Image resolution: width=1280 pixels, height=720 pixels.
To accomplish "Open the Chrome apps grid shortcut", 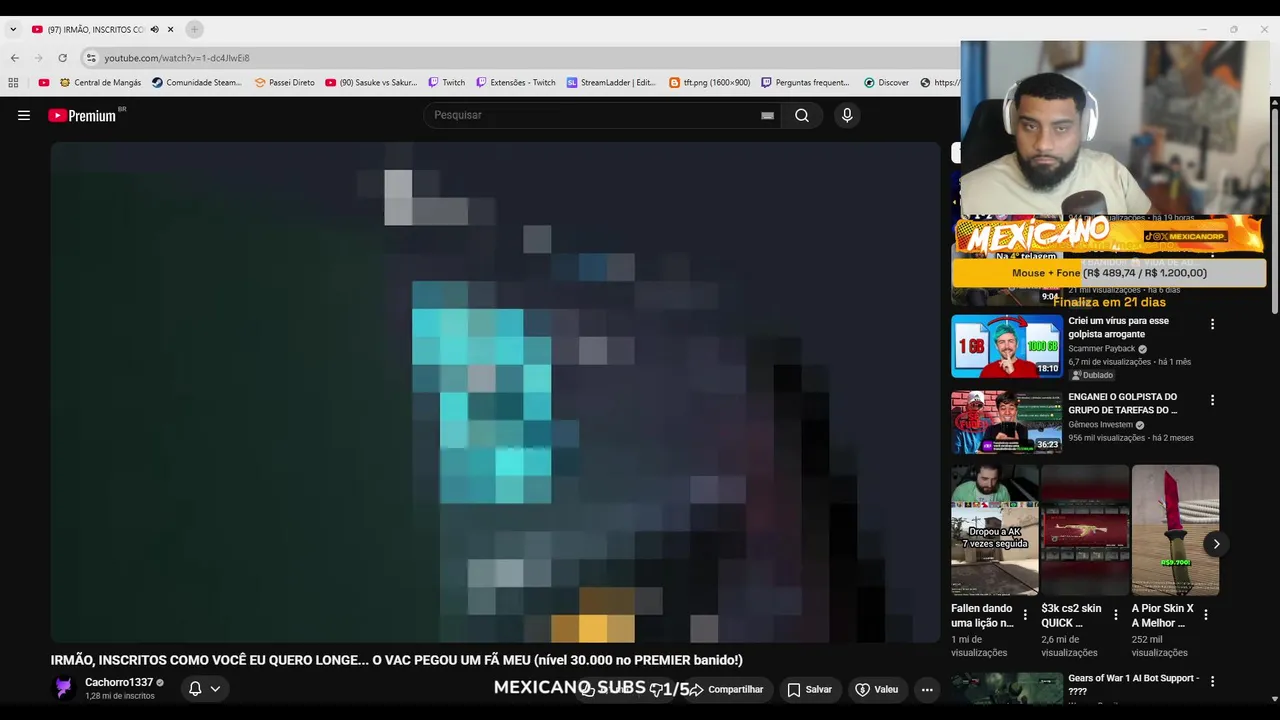I will coord(13,83).
